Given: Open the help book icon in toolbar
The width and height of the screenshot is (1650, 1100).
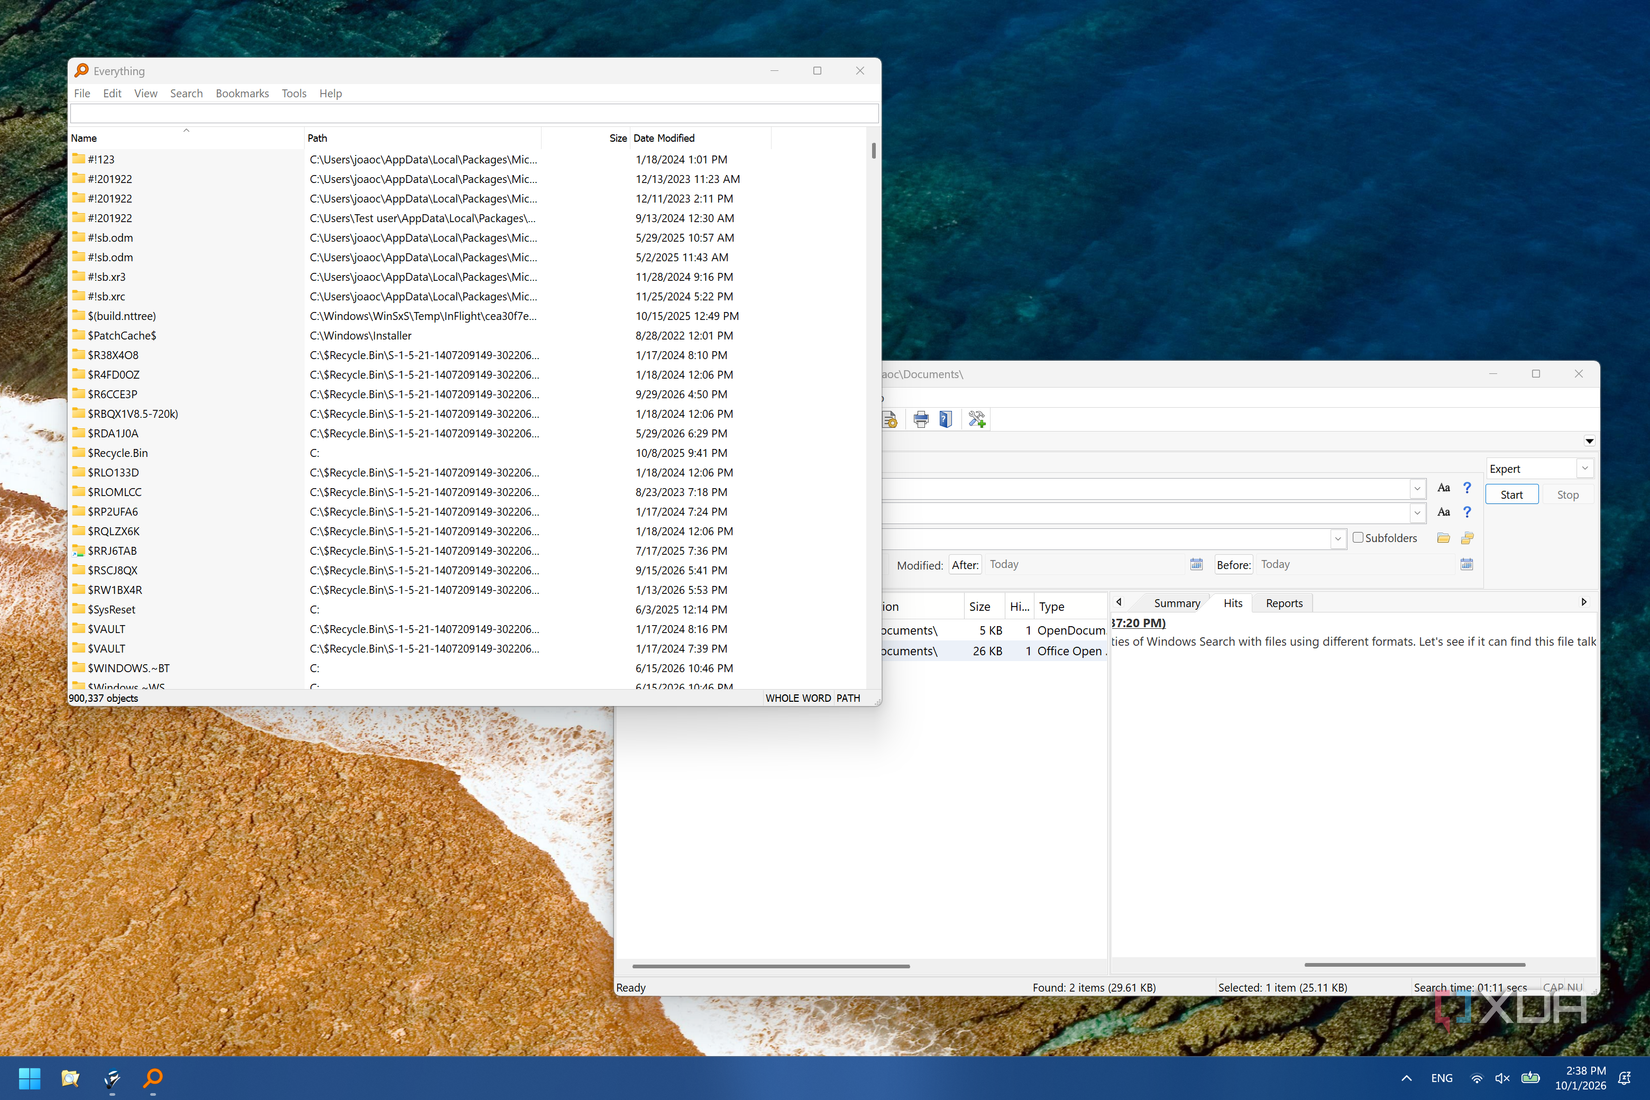Looking at the screenshot, I should click(x=946, y=419).
